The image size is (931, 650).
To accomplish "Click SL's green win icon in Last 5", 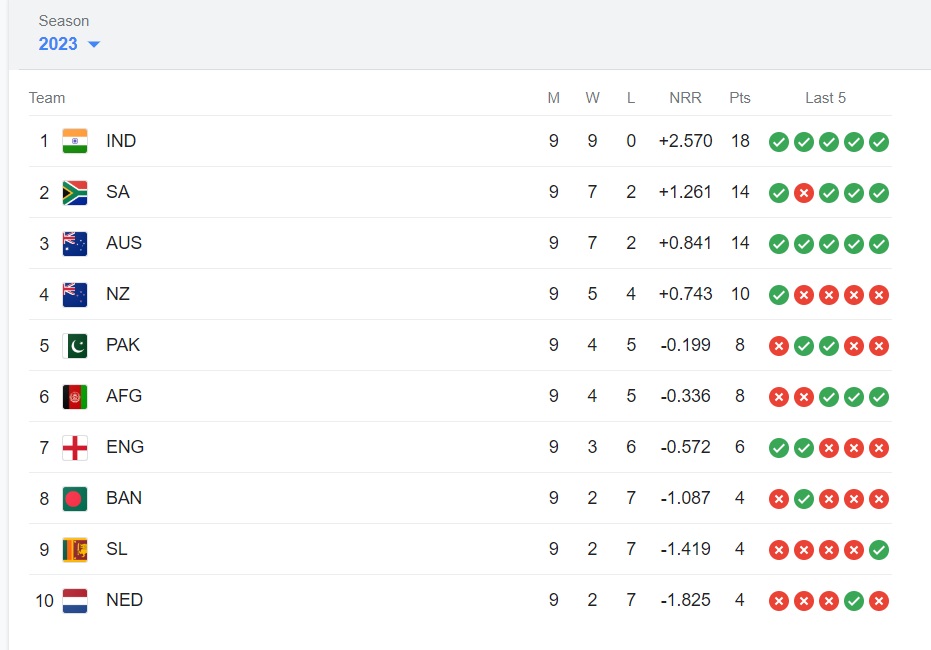I will tap(879, 550).
